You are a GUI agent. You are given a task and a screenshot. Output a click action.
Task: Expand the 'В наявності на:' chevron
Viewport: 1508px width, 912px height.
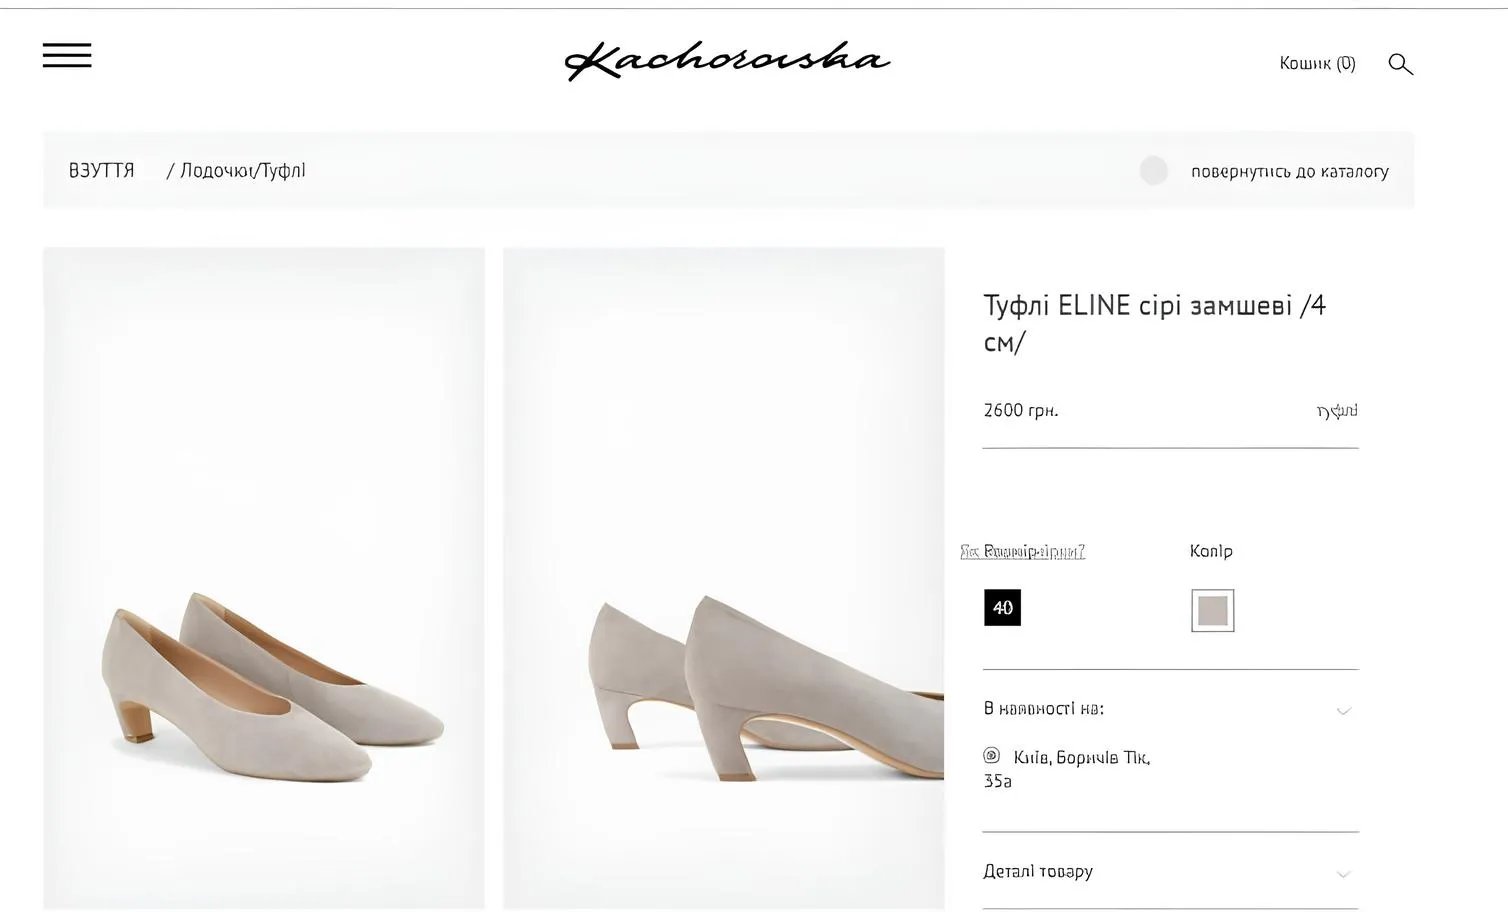(x=1343, y=711)
